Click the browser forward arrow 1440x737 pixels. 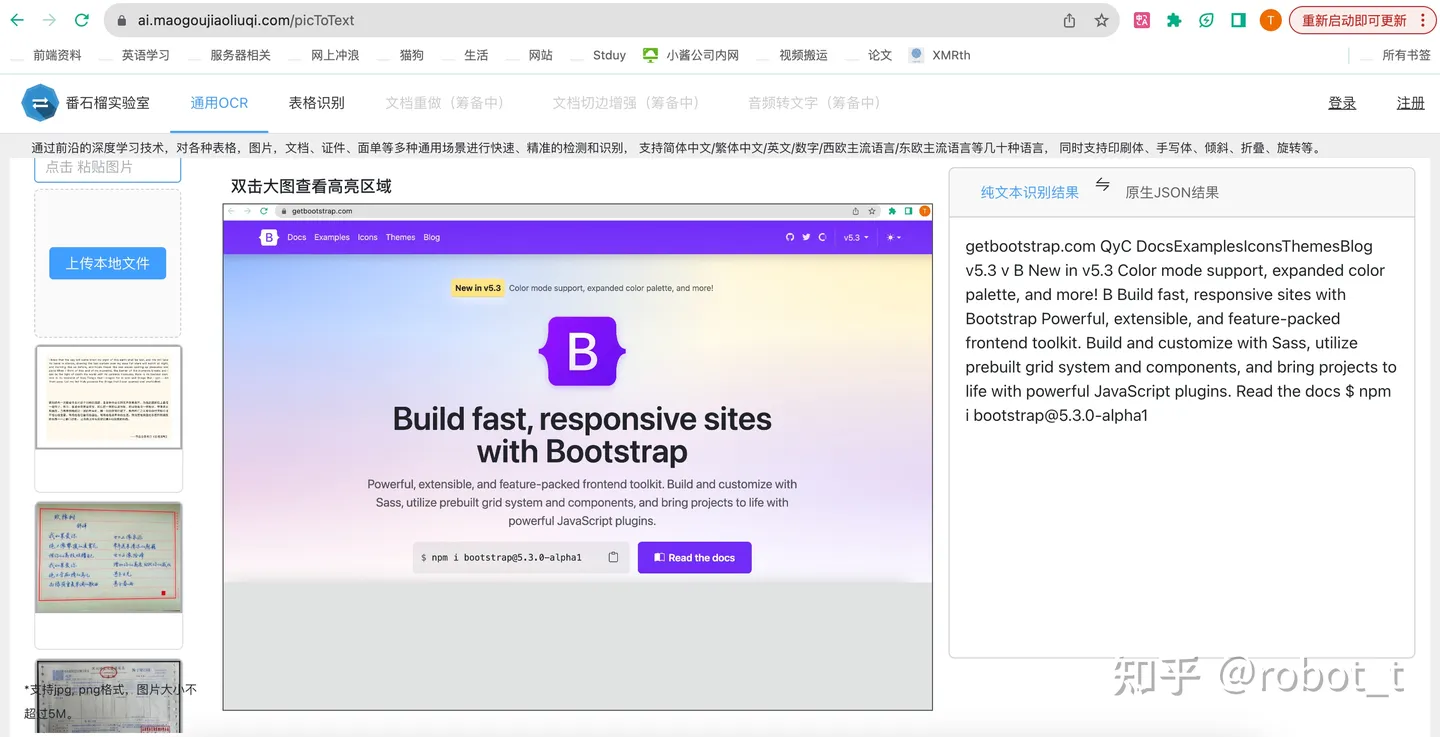pyautogui.click(x=49, y=20)
